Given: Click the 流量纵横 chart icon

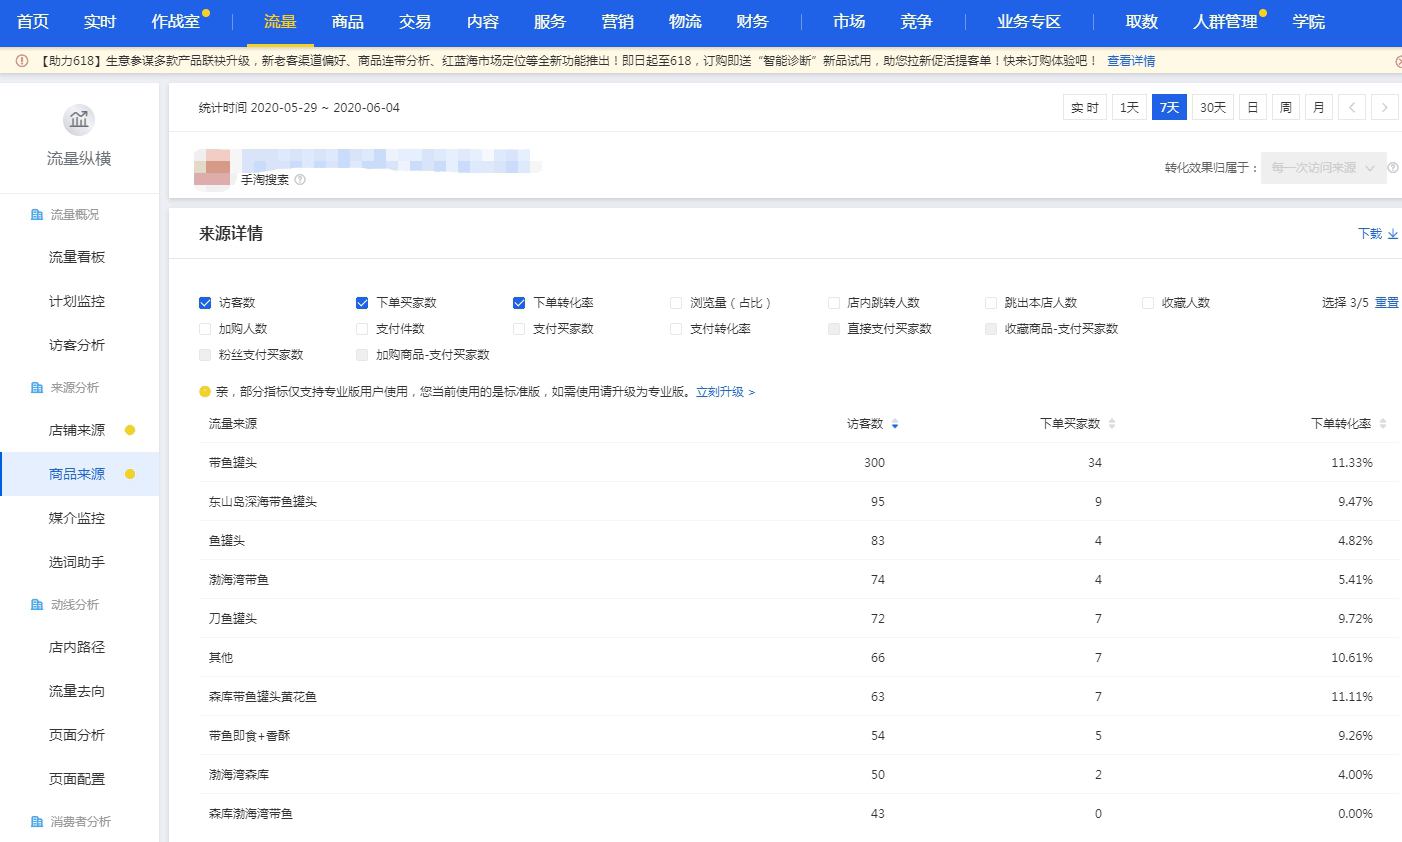Looking at the screenshot, I should point(79,120).
